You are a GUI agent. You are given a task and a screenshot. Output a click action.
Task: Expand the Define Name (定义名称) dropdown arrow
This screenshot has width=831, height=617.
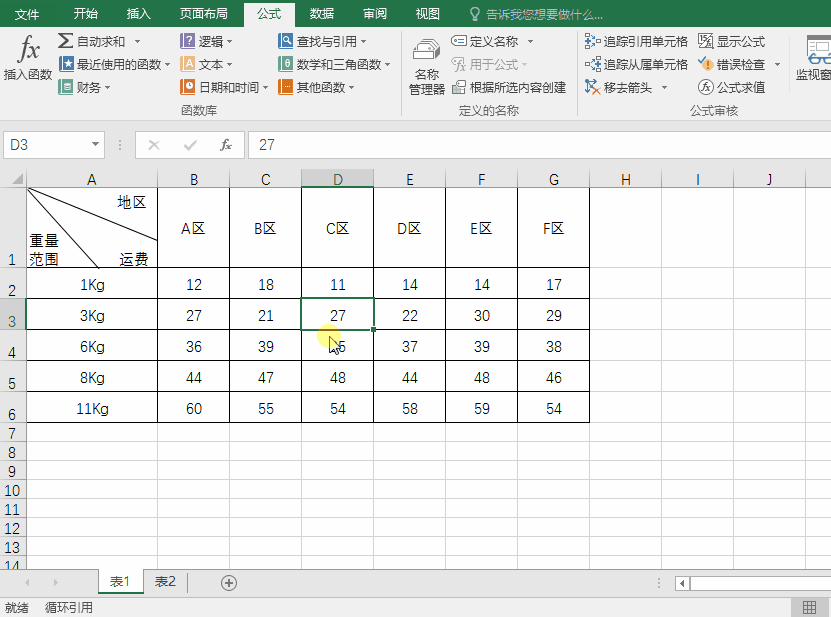531,41
